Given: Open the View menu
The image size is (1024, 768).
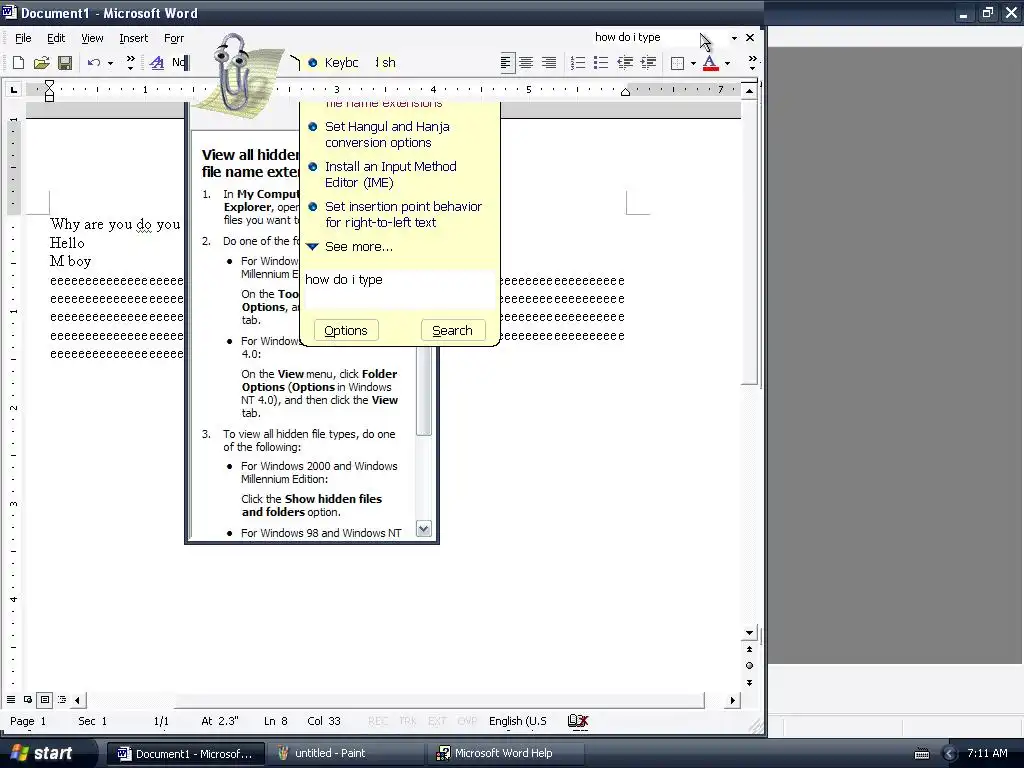Looking at the screenshot, I should click(92, 38).
